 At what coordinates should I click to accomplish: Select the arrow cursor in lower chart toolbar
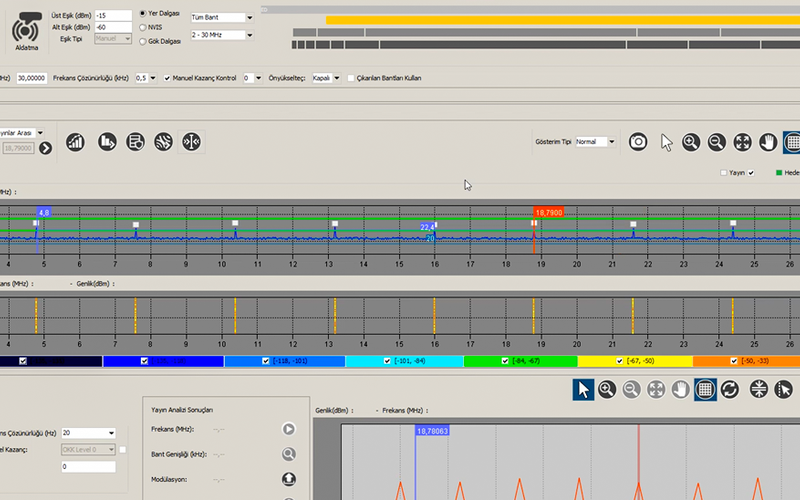pos(583,390)
